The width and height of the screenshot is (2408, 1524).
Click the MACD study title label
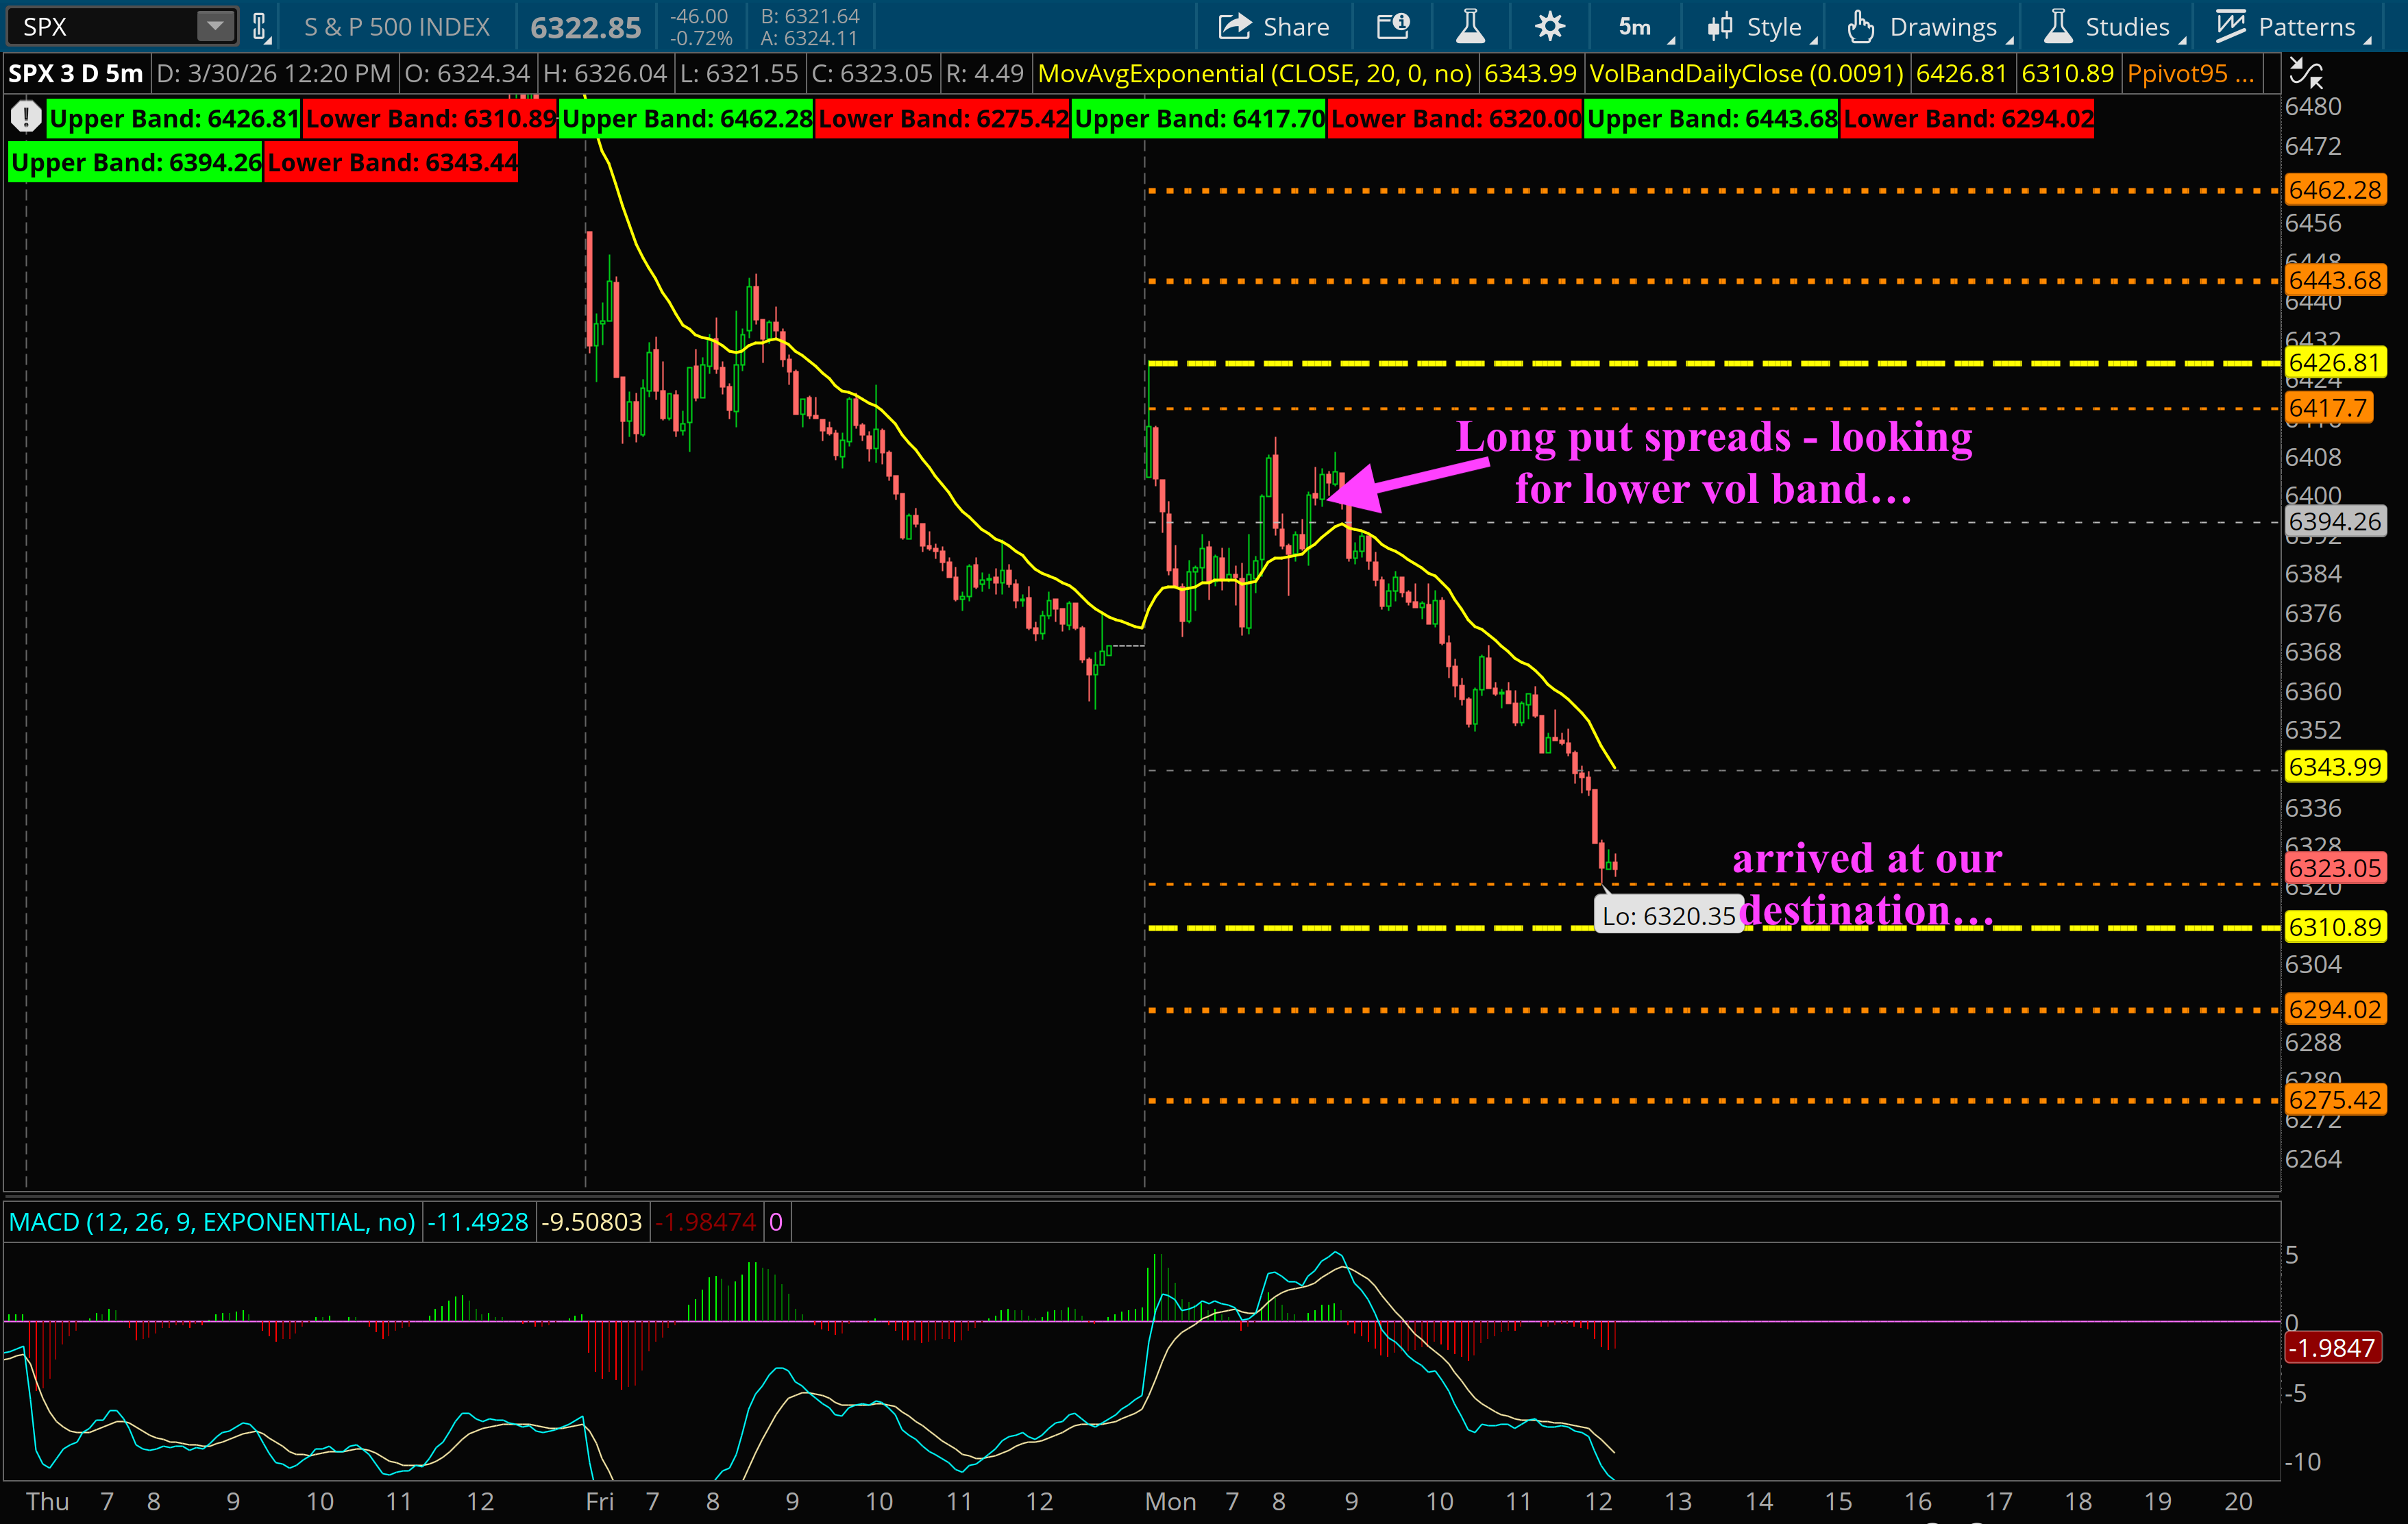[x=212, y=1222]
